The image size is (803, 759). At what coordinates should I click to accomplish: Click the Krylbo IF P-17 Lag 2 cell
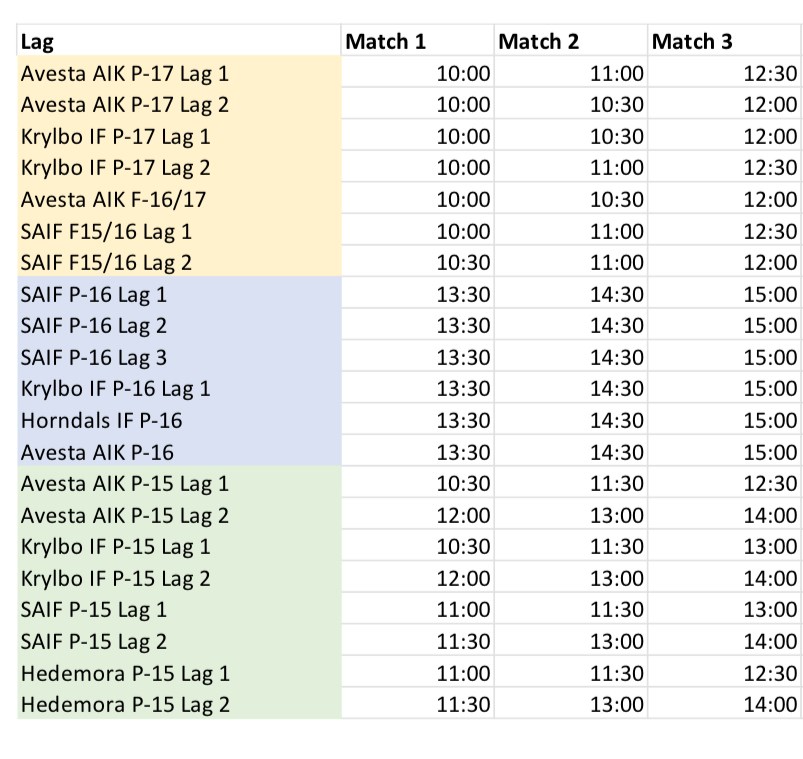pyautogui.click(x=180, y=168)
